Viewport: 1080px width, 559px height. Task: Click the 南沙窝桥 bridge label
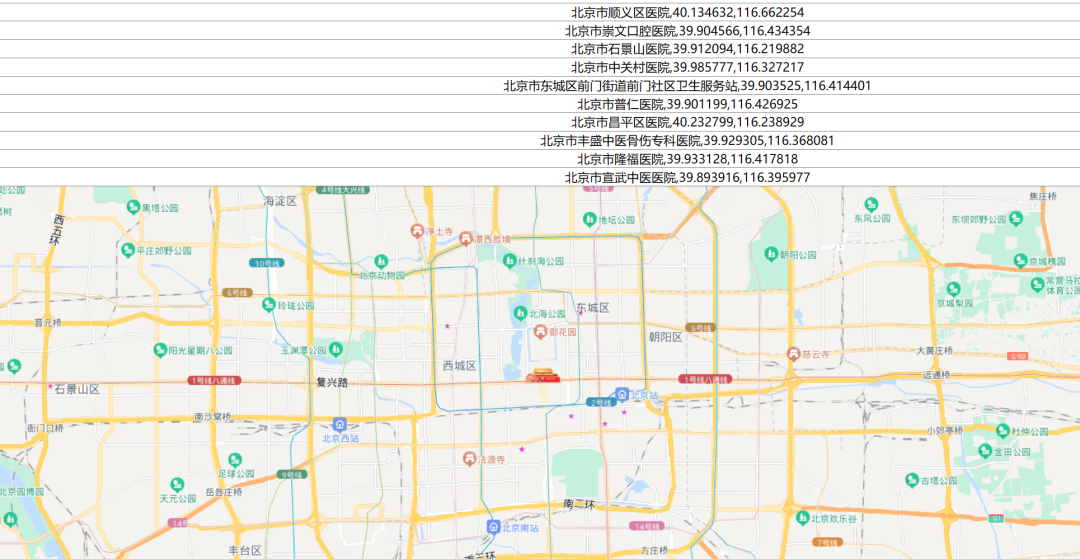213,416
